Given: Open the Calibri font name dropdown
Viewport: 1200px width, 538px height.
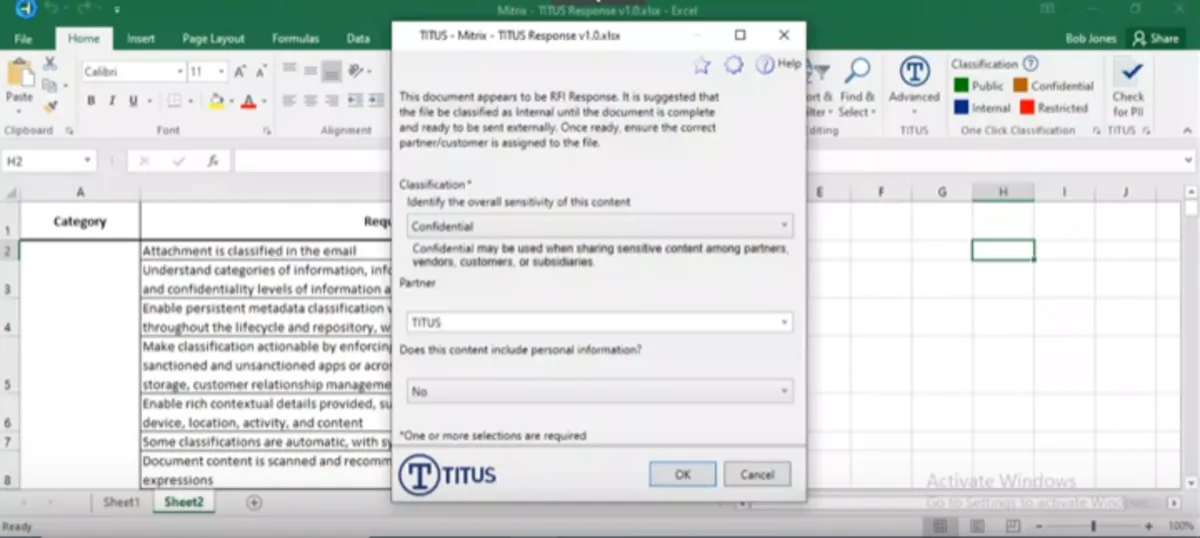Looking at the screenshot, I should pyautogui.click(x=180, y=72).
